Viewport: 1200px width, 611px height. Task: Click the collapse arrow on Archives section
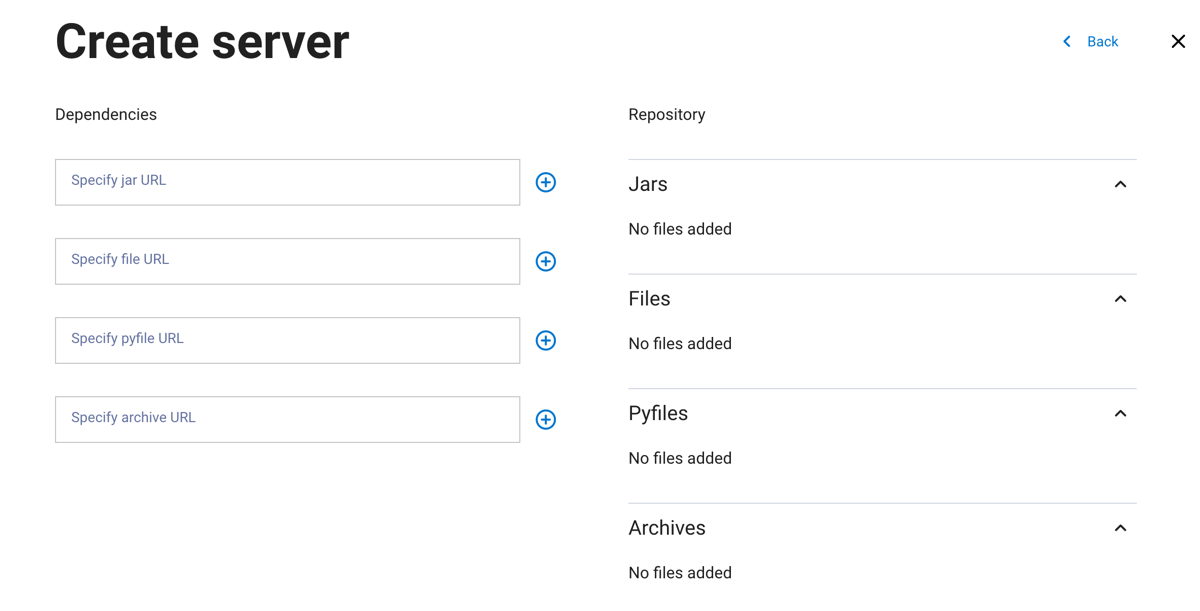pos(1120,527)
